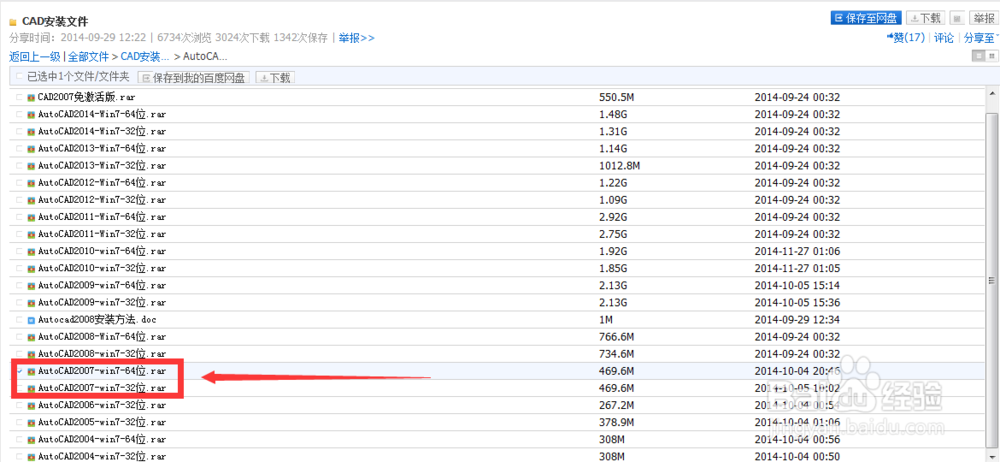Click the archive icon of AutoCAD2014-Win7-32位.rar
1000x462 pixels.
click(x=31, y=132)
